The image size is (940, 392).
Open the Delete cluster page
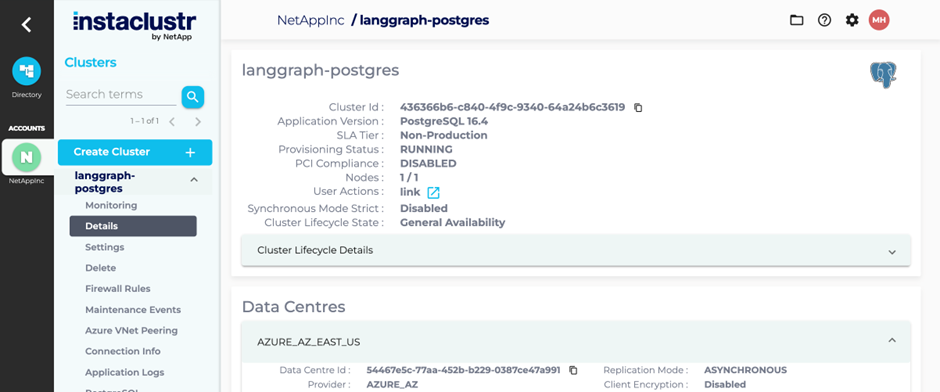pos(100,268)
